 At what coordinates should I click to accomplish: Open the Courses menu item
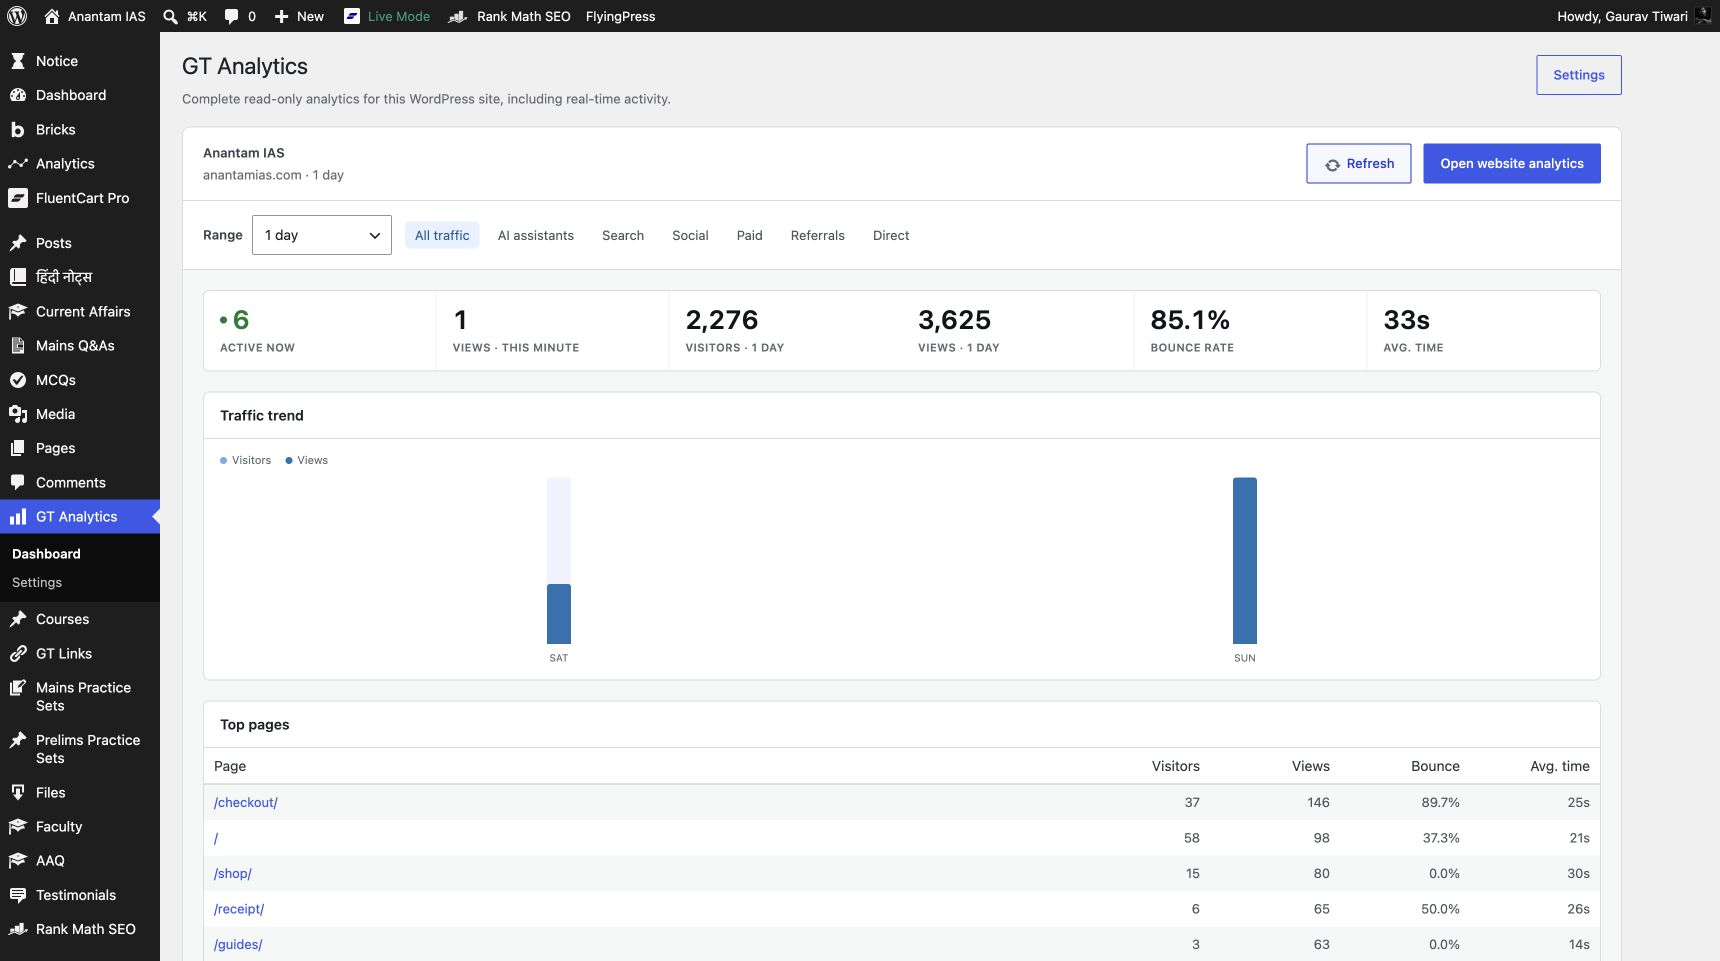coord(80,619)
